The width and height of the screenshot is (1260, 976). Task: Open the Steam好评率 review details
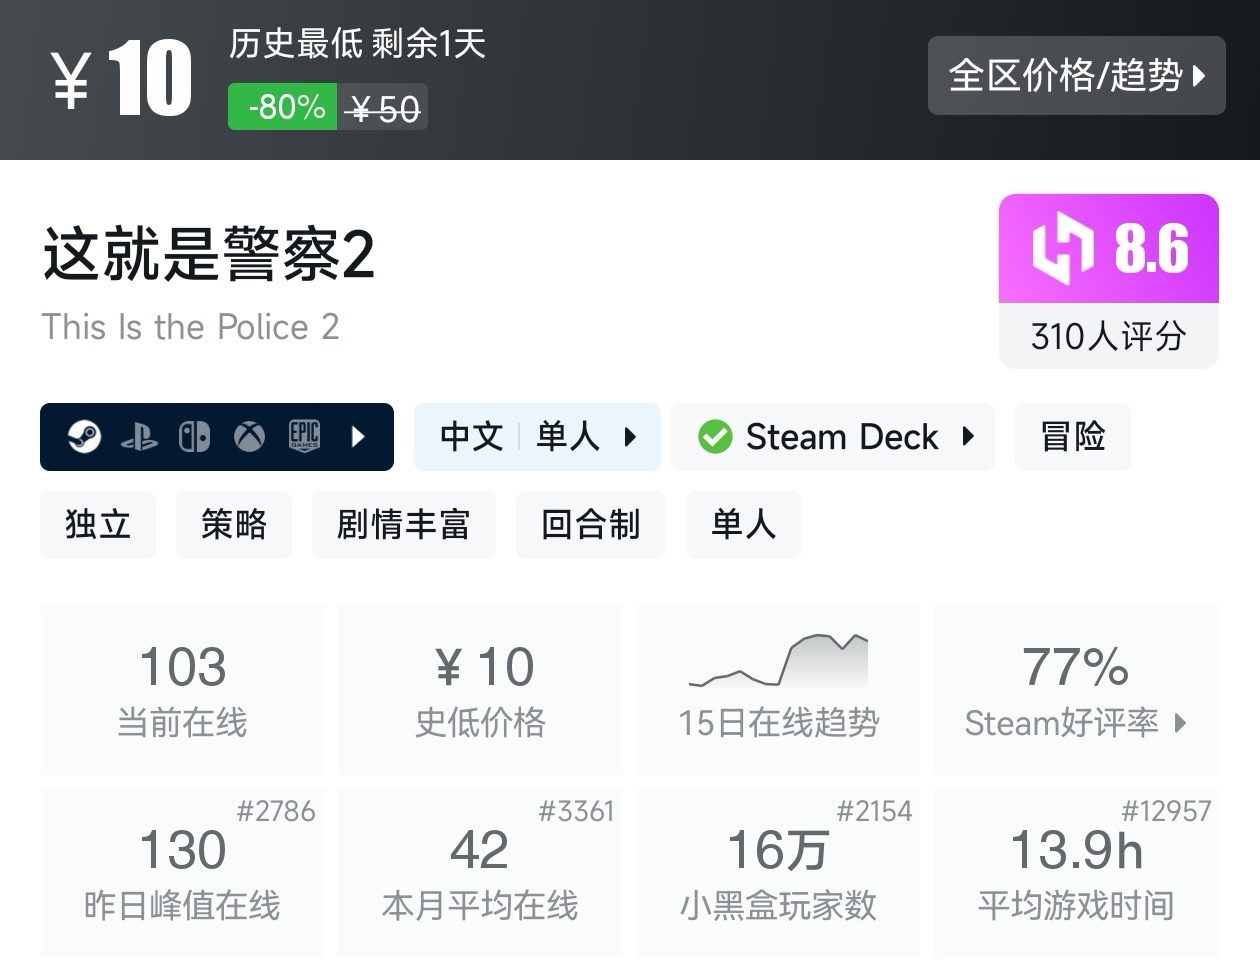tap(1076, 722)
